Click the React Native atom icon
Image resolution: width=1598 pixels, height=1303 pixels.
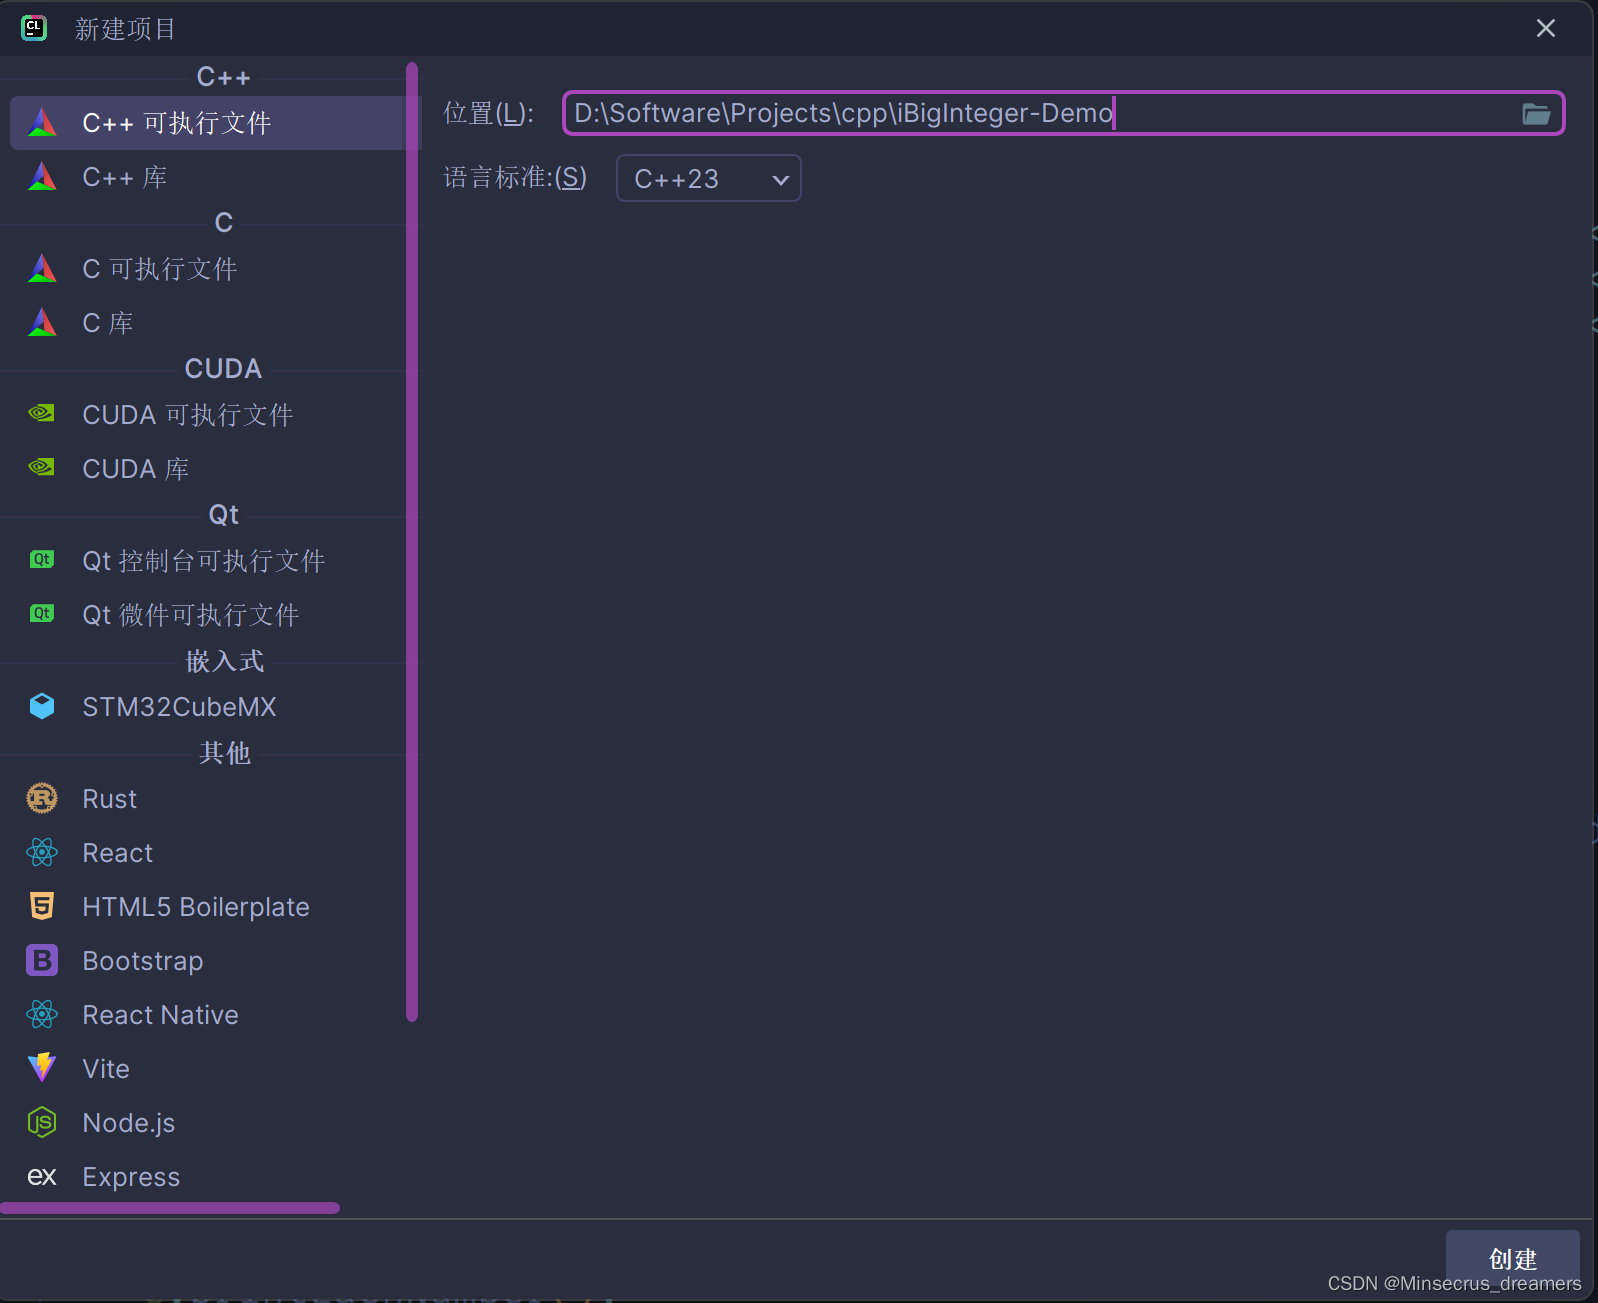click(42, 1014)
